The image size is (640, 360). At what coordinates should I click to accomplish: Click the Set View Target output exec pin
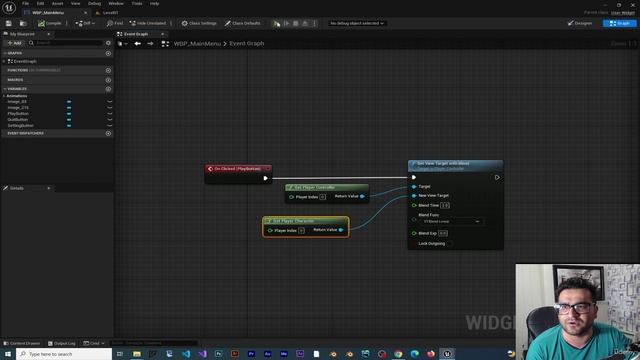coord(497,178)
